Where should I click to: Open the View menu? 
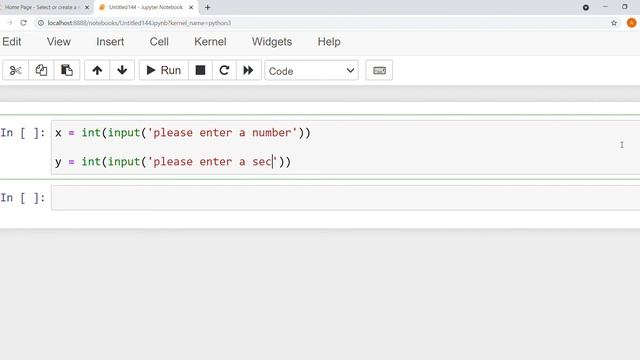59,42
